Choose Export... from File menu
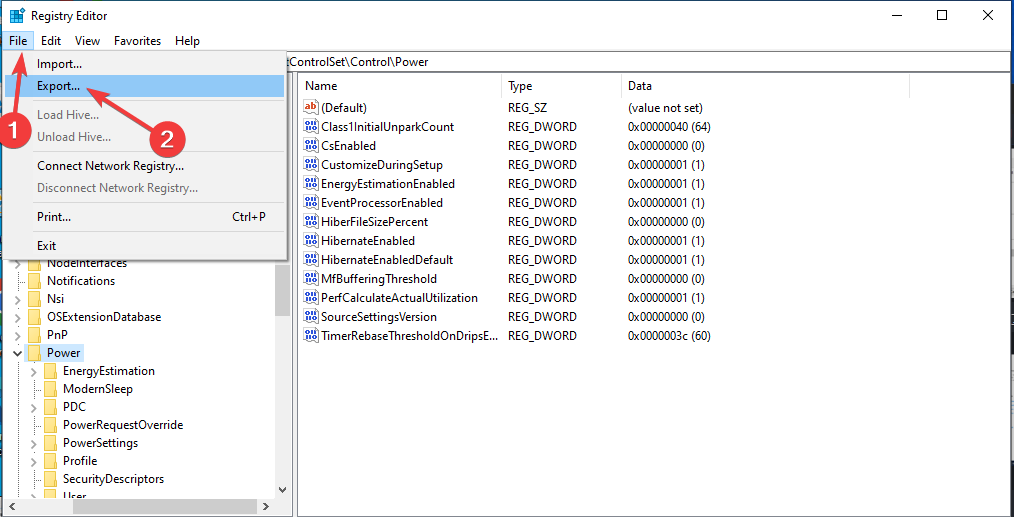The image size is (1014, 517). (144, 86)
